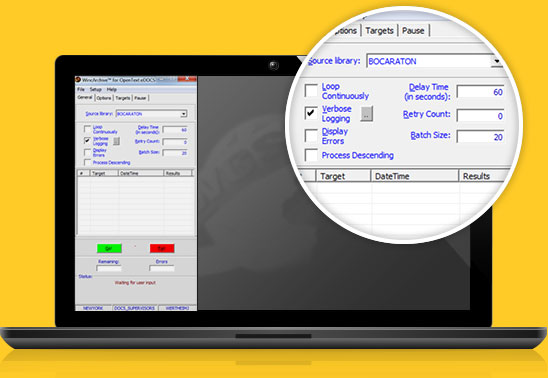
Task: Click the green Go button
Action: pos(109,248)
